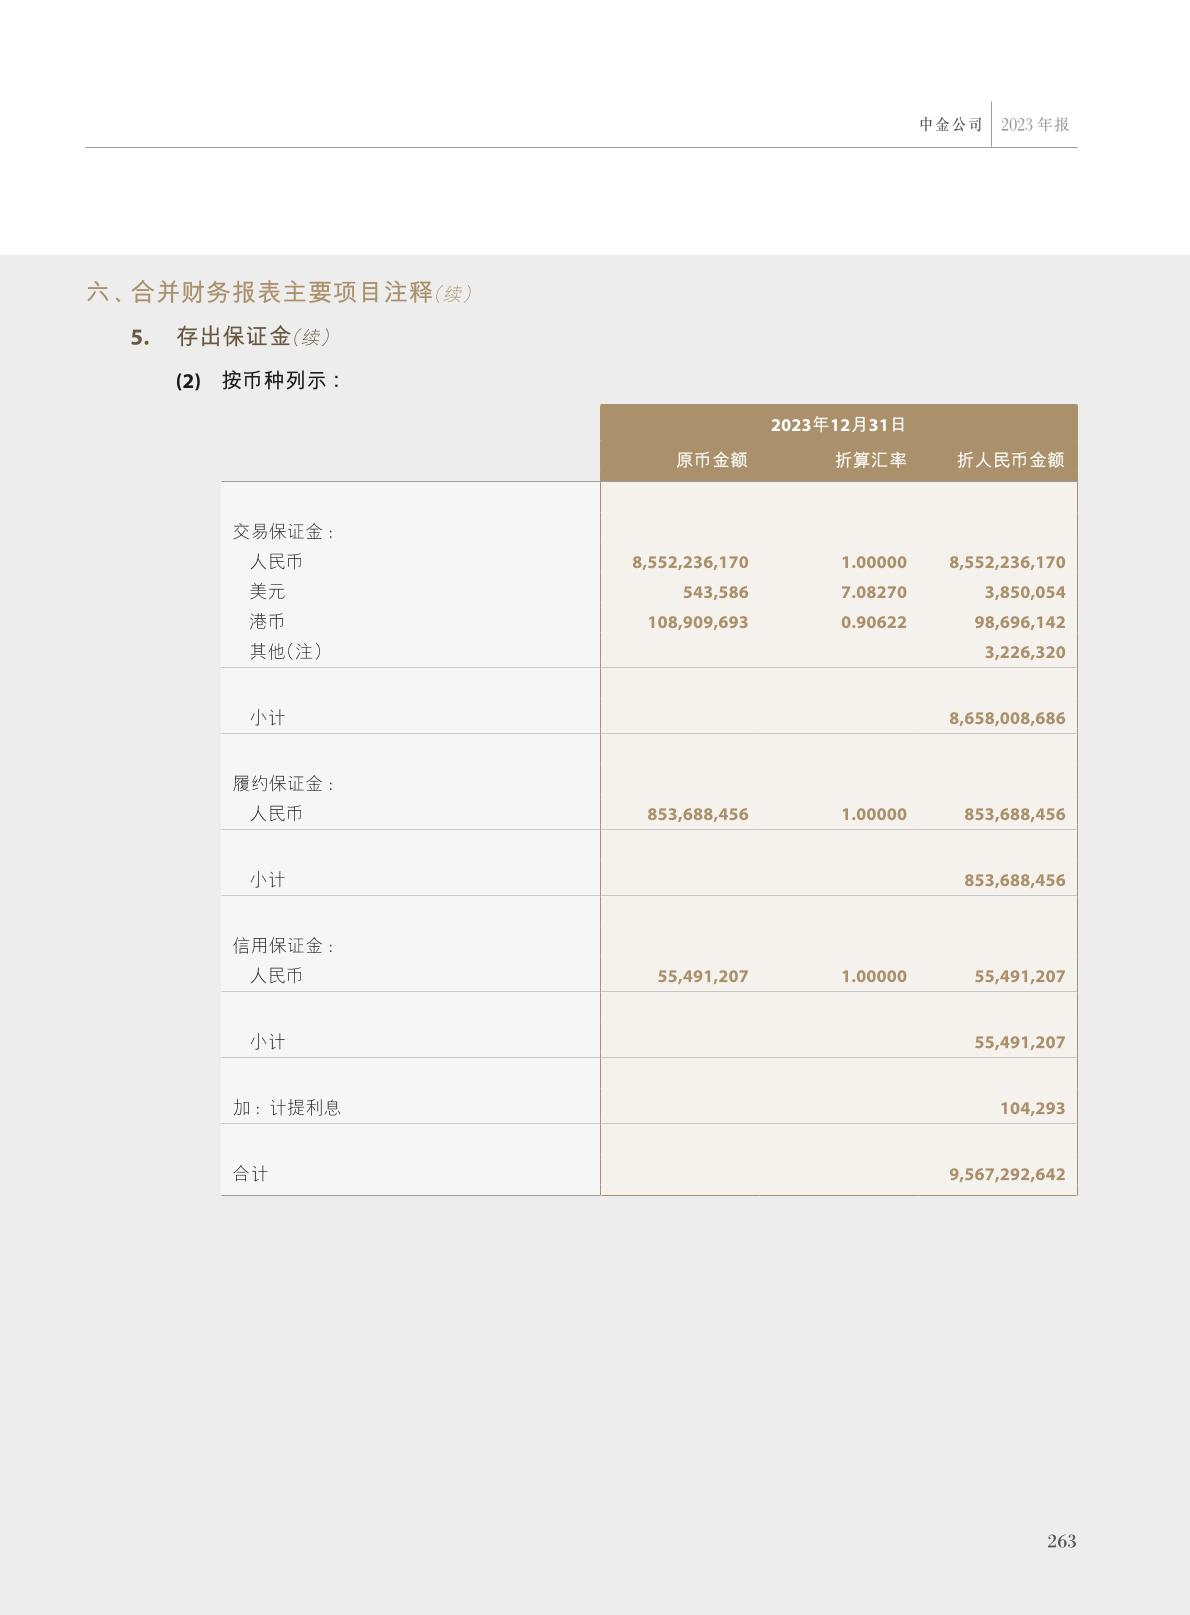
Task: Click the 折算汇率 column header
Action: [870, 460]
